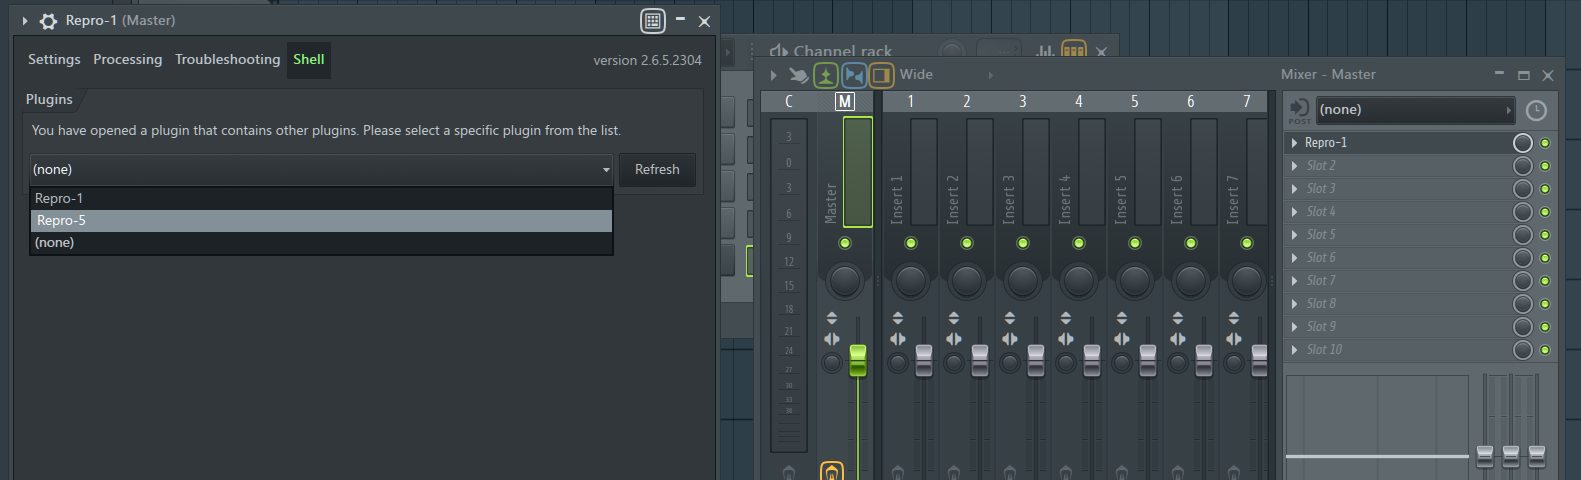Click Master track swap left-right channels icon
The image size is (1581, 480).
[832, 339]
